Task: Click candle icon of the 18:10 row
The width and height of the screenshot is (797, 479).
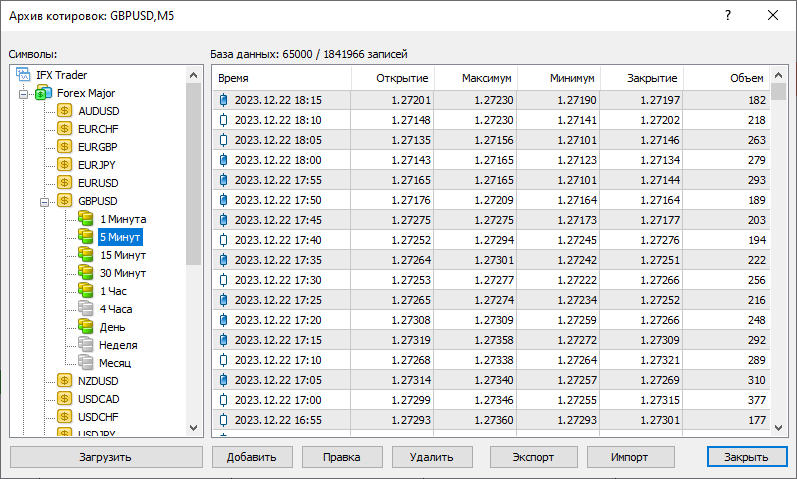Action: (223, 120)
